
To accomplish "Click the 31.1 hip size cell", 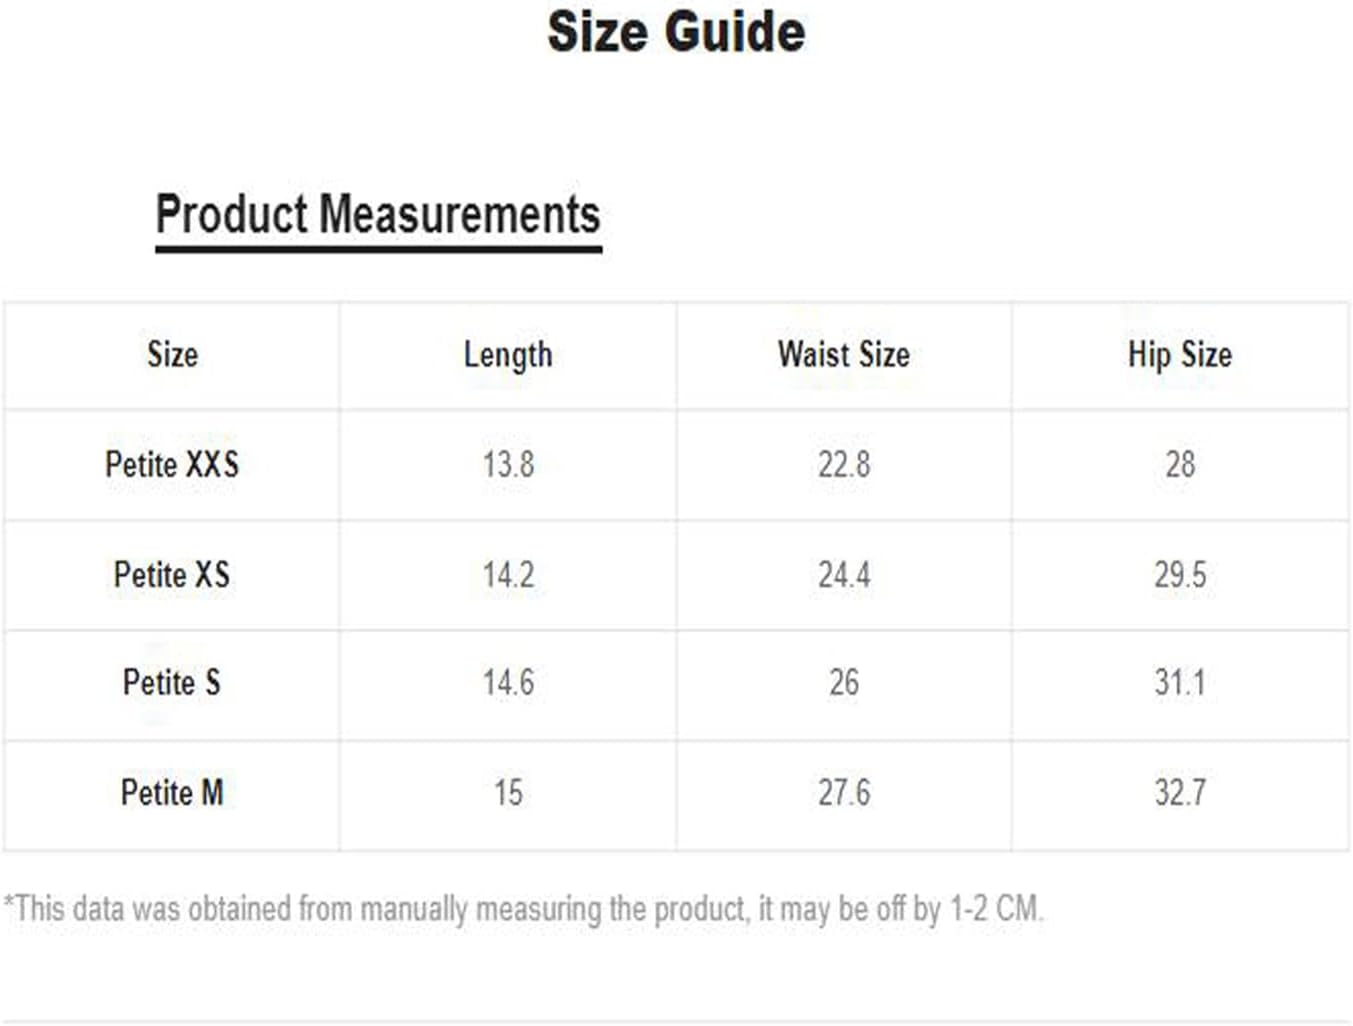I will [x=1180, y=682].
